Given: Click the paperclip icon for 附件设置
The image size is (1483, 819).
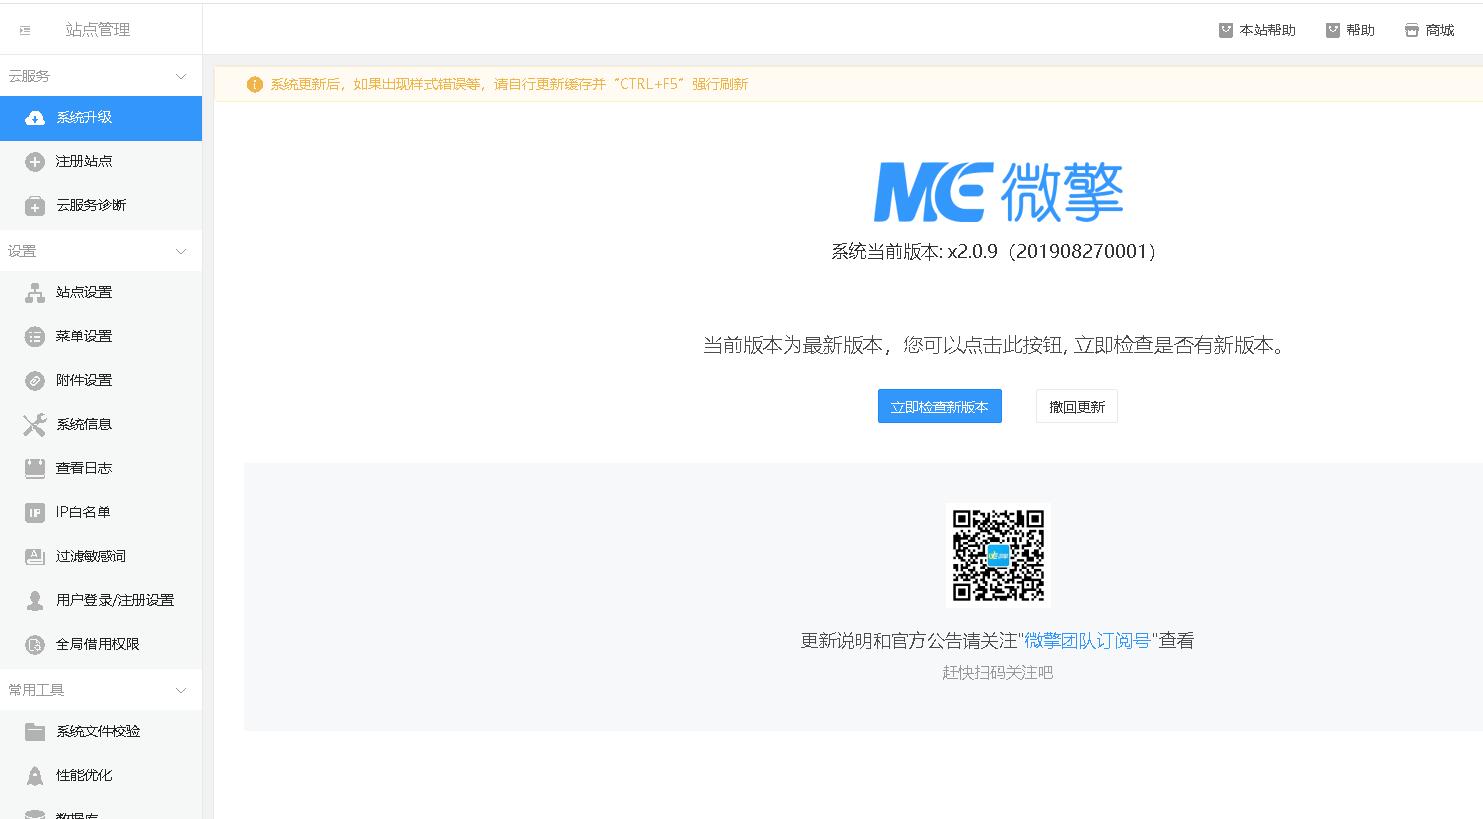Looking at the screenshot, I should [x=35, y=381].
